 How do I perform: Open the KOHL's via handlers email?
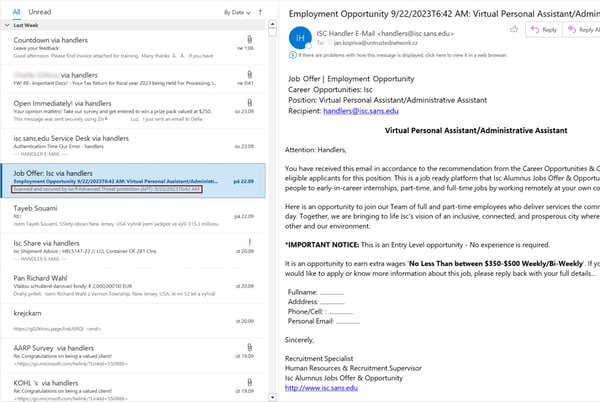(x=133, y=388)
